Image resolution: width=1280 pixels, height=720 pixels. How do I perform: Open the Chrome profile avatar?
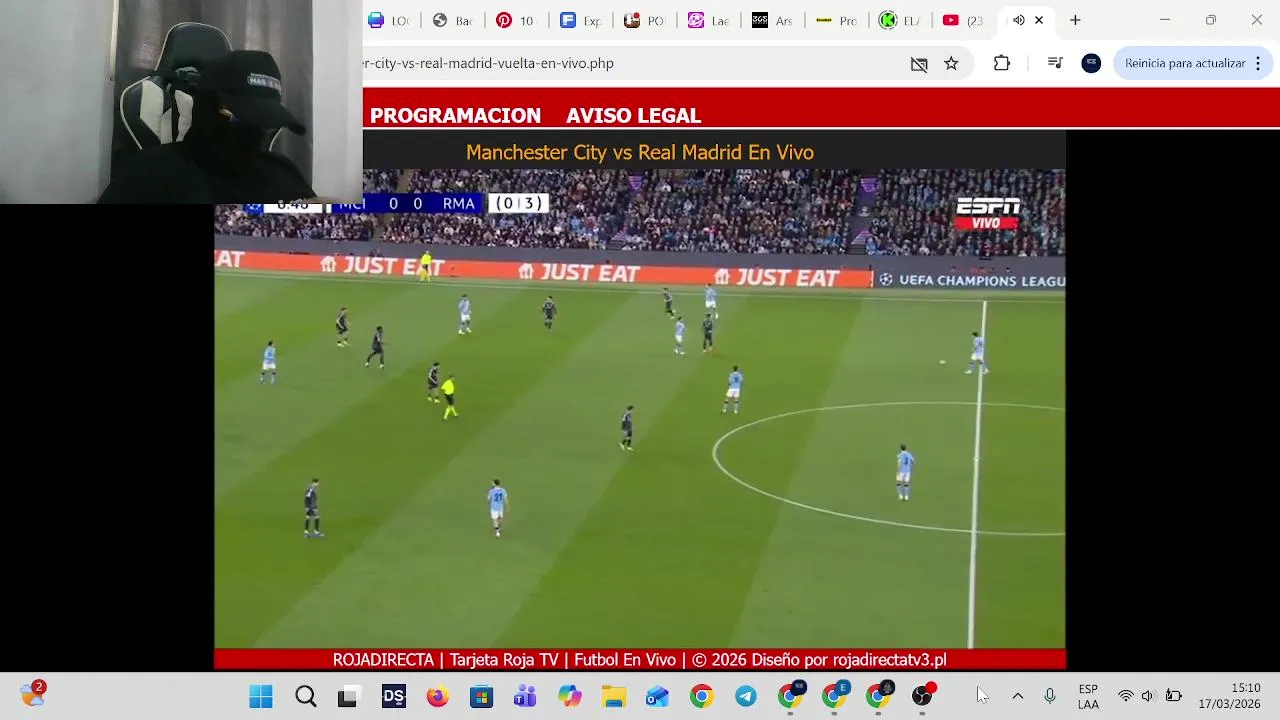pos(1091,63)
